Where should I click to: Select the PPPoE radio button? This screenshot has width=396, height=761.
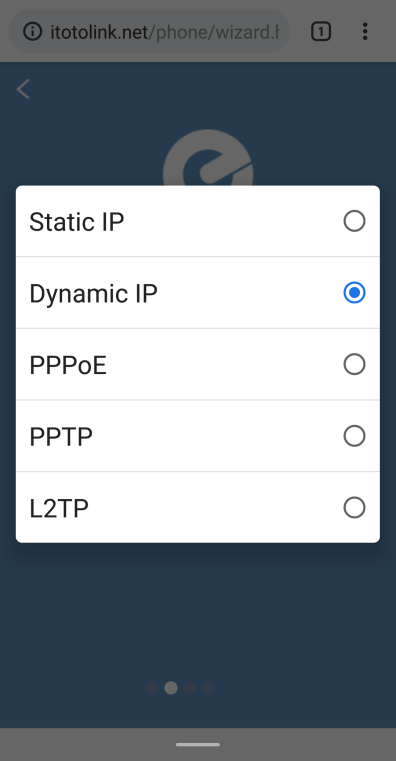pos(354,364)
